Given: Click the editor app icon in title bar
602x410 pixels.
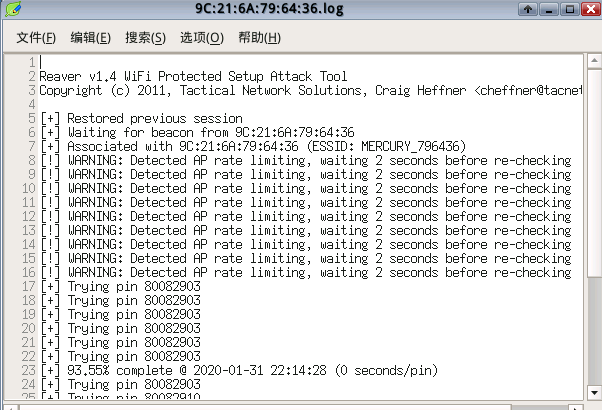Looking at the screenshot, I should pos(11,10).
